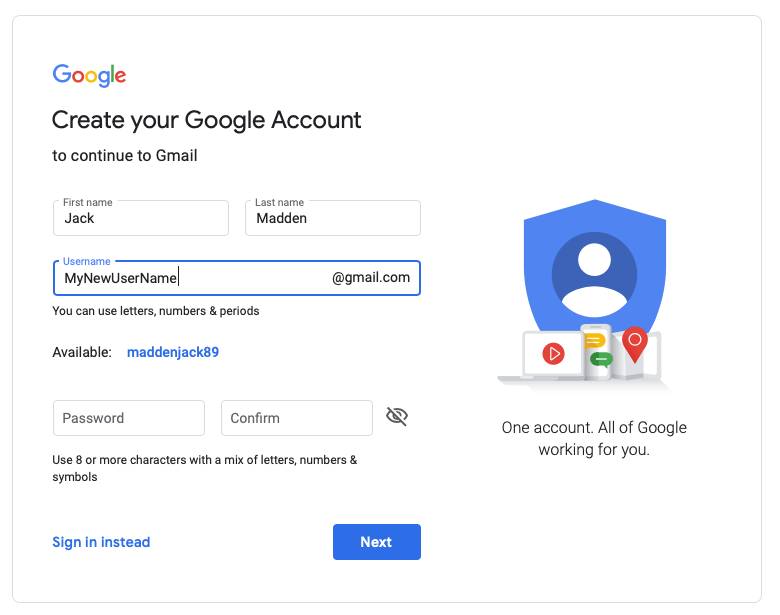Screen dimensions: 780x615
Task: Click the letters, numbers & periods hint
Action: 155,311
